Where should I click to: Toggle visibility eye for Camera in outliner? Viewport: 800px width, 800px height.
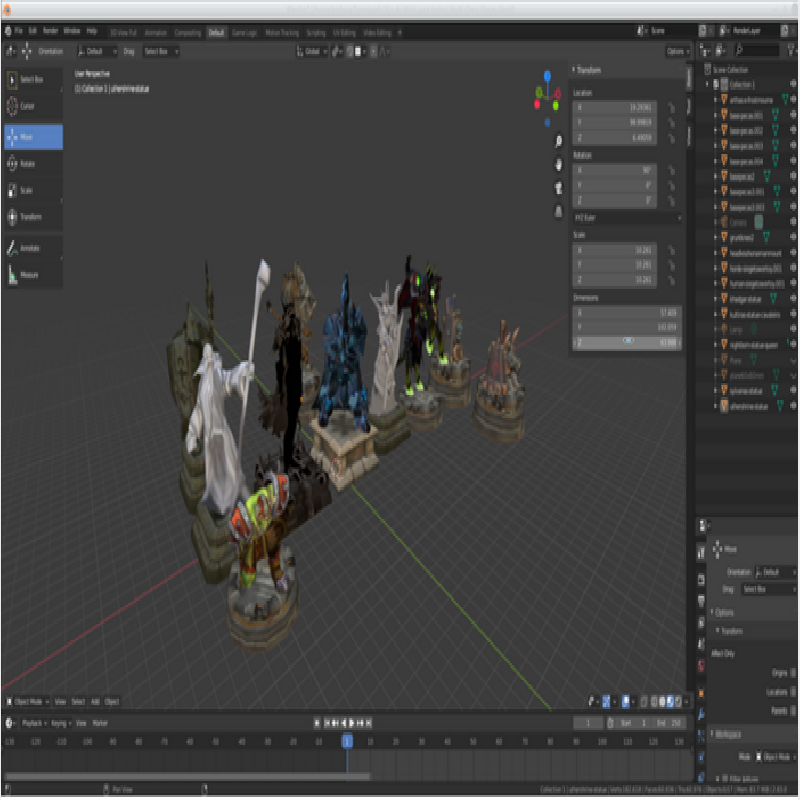793,222
